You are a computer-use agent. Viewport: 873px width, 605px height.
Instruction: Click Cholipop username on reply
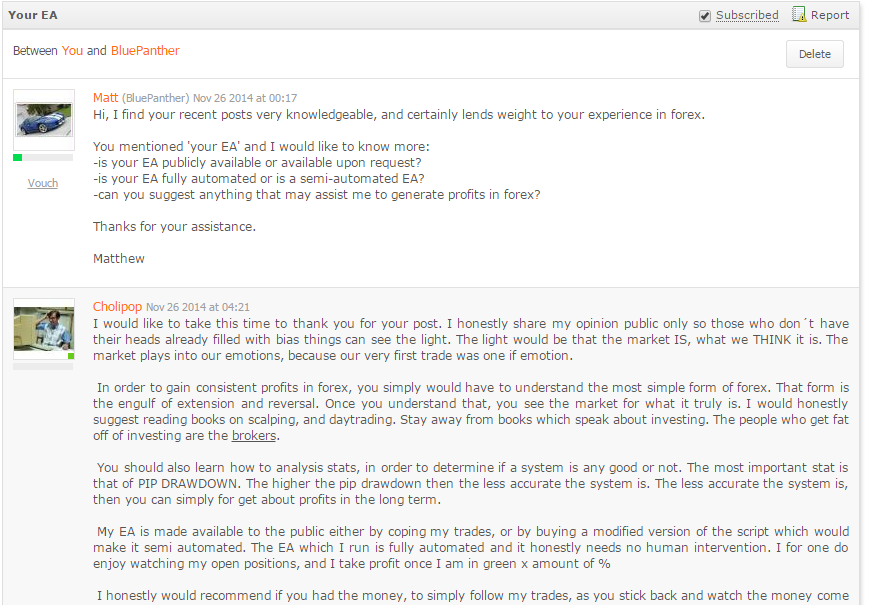coord(117,307)
